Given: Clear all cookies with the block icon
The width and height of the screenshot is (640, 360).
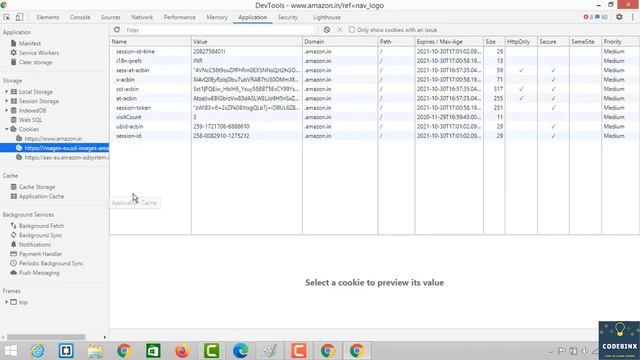Looking at the screenshot, I should 327,30.
